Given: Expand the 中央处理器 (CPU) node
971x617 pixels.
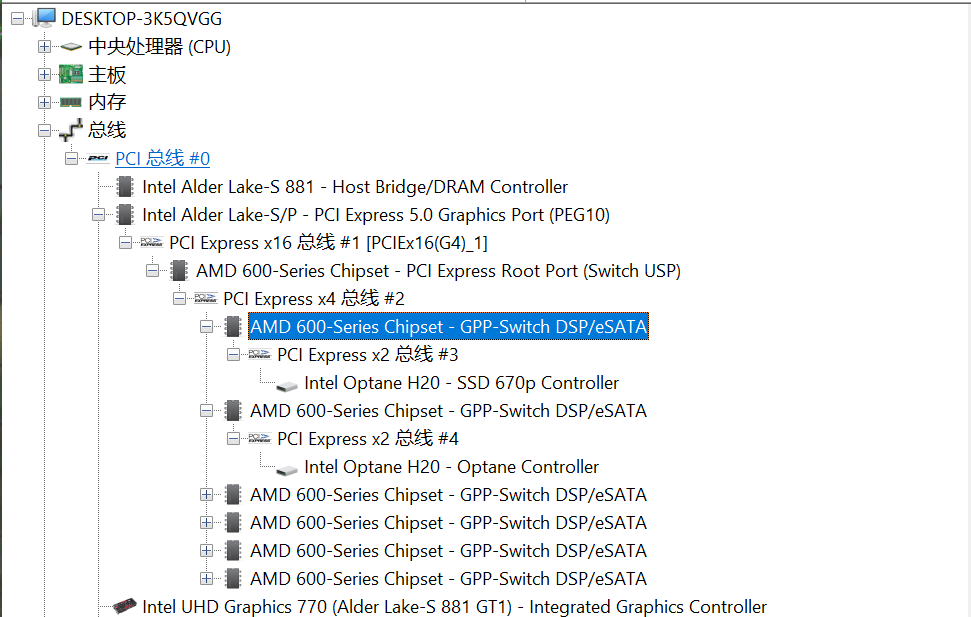Looking at the screenshot, I should [x=45, y=46].
